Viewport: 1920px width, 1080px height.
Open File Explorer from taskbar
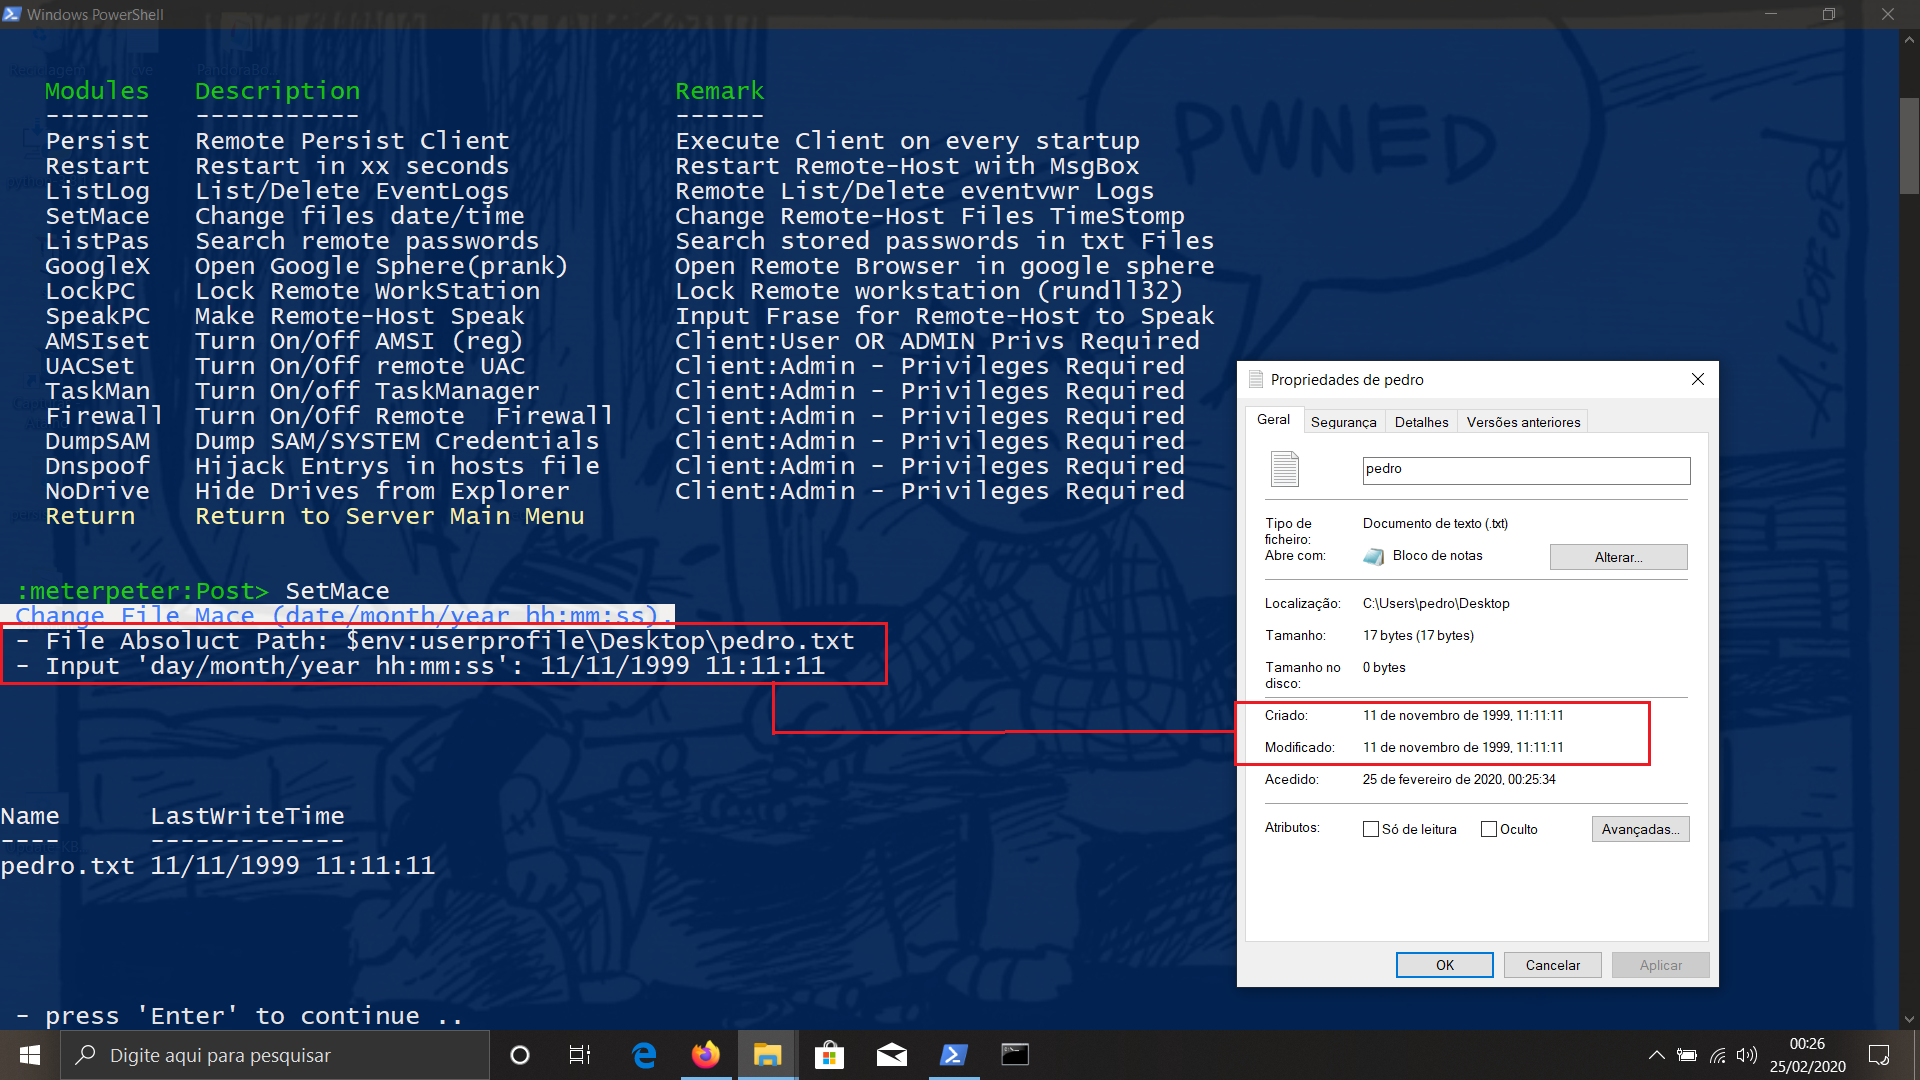[x=767, y=1055]
